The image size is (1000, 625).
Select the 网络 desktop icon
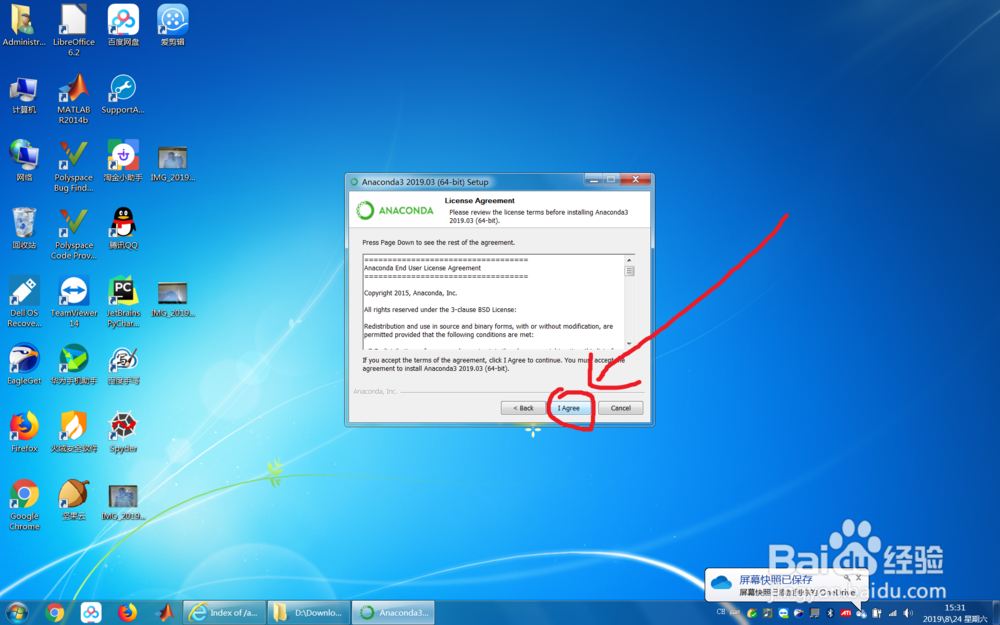pos(24,161)
